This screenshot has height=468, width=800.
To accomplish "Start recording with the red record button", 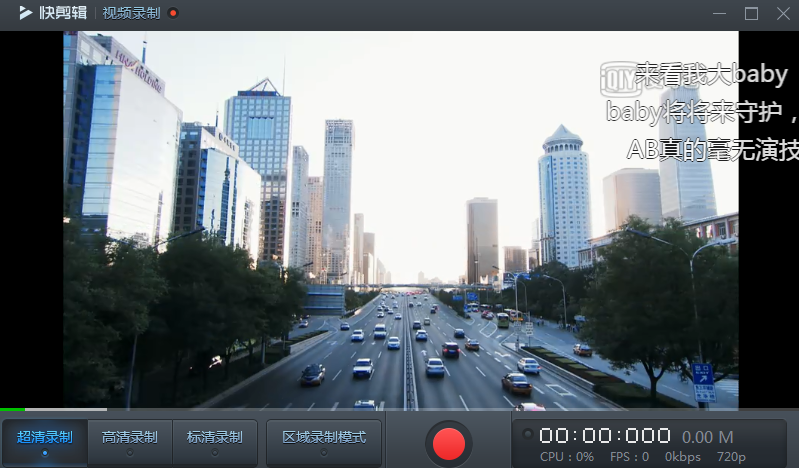I will (x=448, y=443).
